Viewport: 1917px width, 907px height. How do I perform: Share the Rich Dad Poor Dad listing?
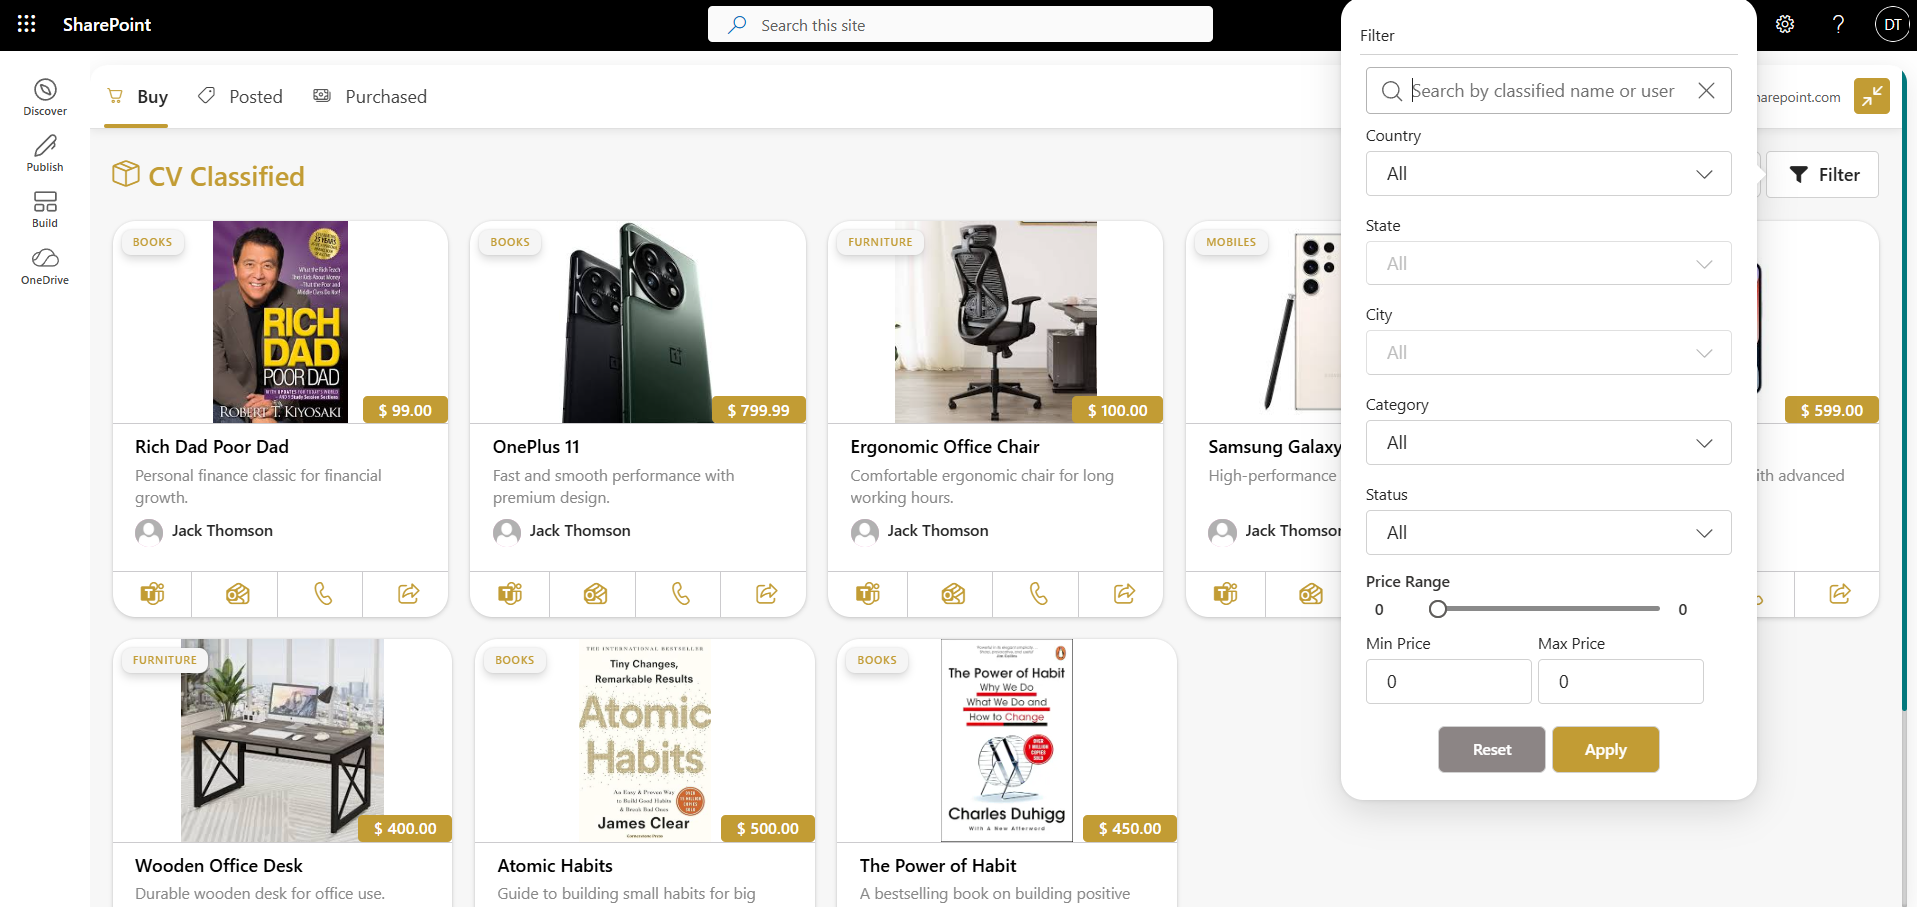pyautogui.click(x=408, y=594)
